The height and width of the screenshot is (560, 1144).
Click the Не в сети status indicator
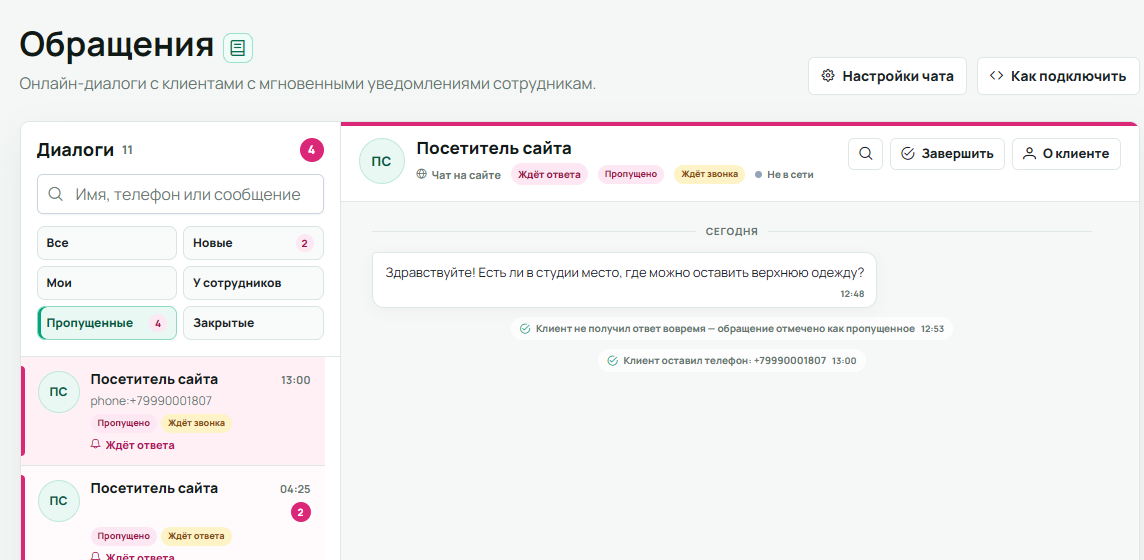(784, 175)
